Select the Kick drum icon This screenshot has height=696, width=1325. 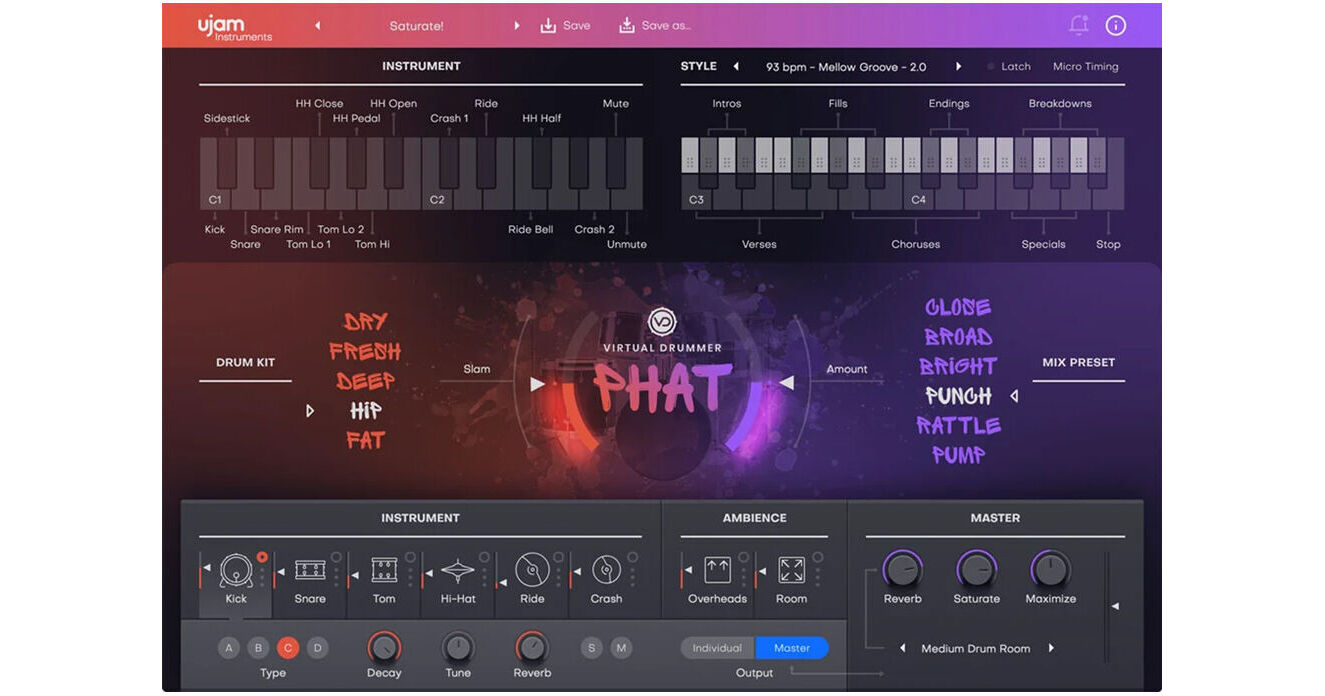[236, 570]
